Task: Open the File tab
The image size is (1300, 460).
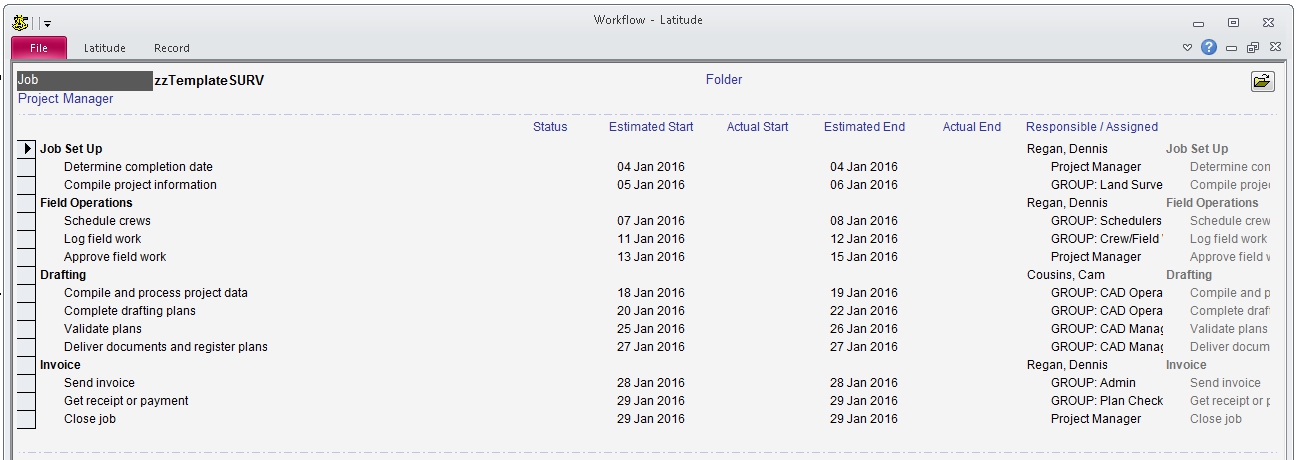Action: (39, 48)
